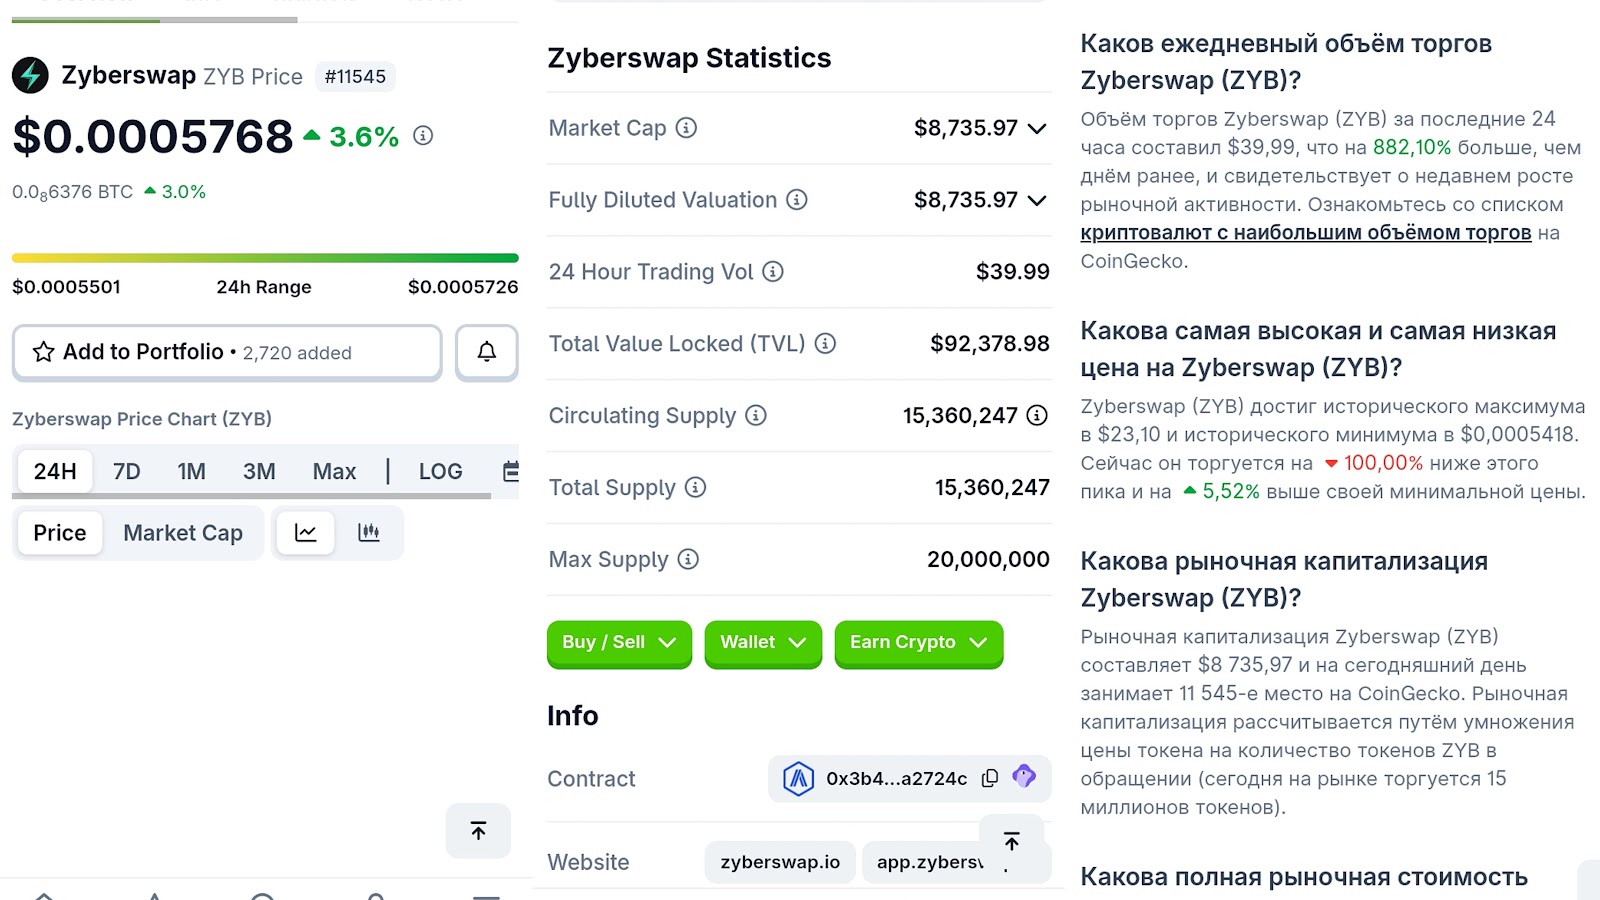Open the Buy / Sell dropdown
Screen dimensions: 1600x900
pyautogui.click(x=619, y=643)
